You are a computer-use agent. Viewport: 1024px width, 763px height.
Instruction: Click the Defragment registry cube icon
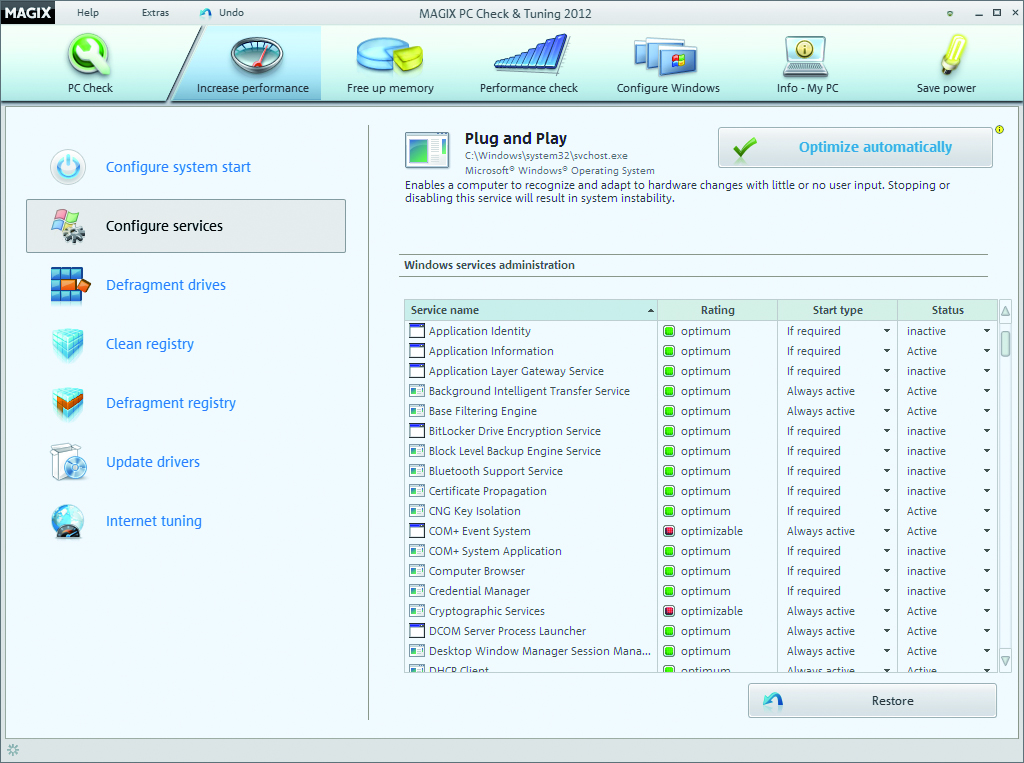68,403
